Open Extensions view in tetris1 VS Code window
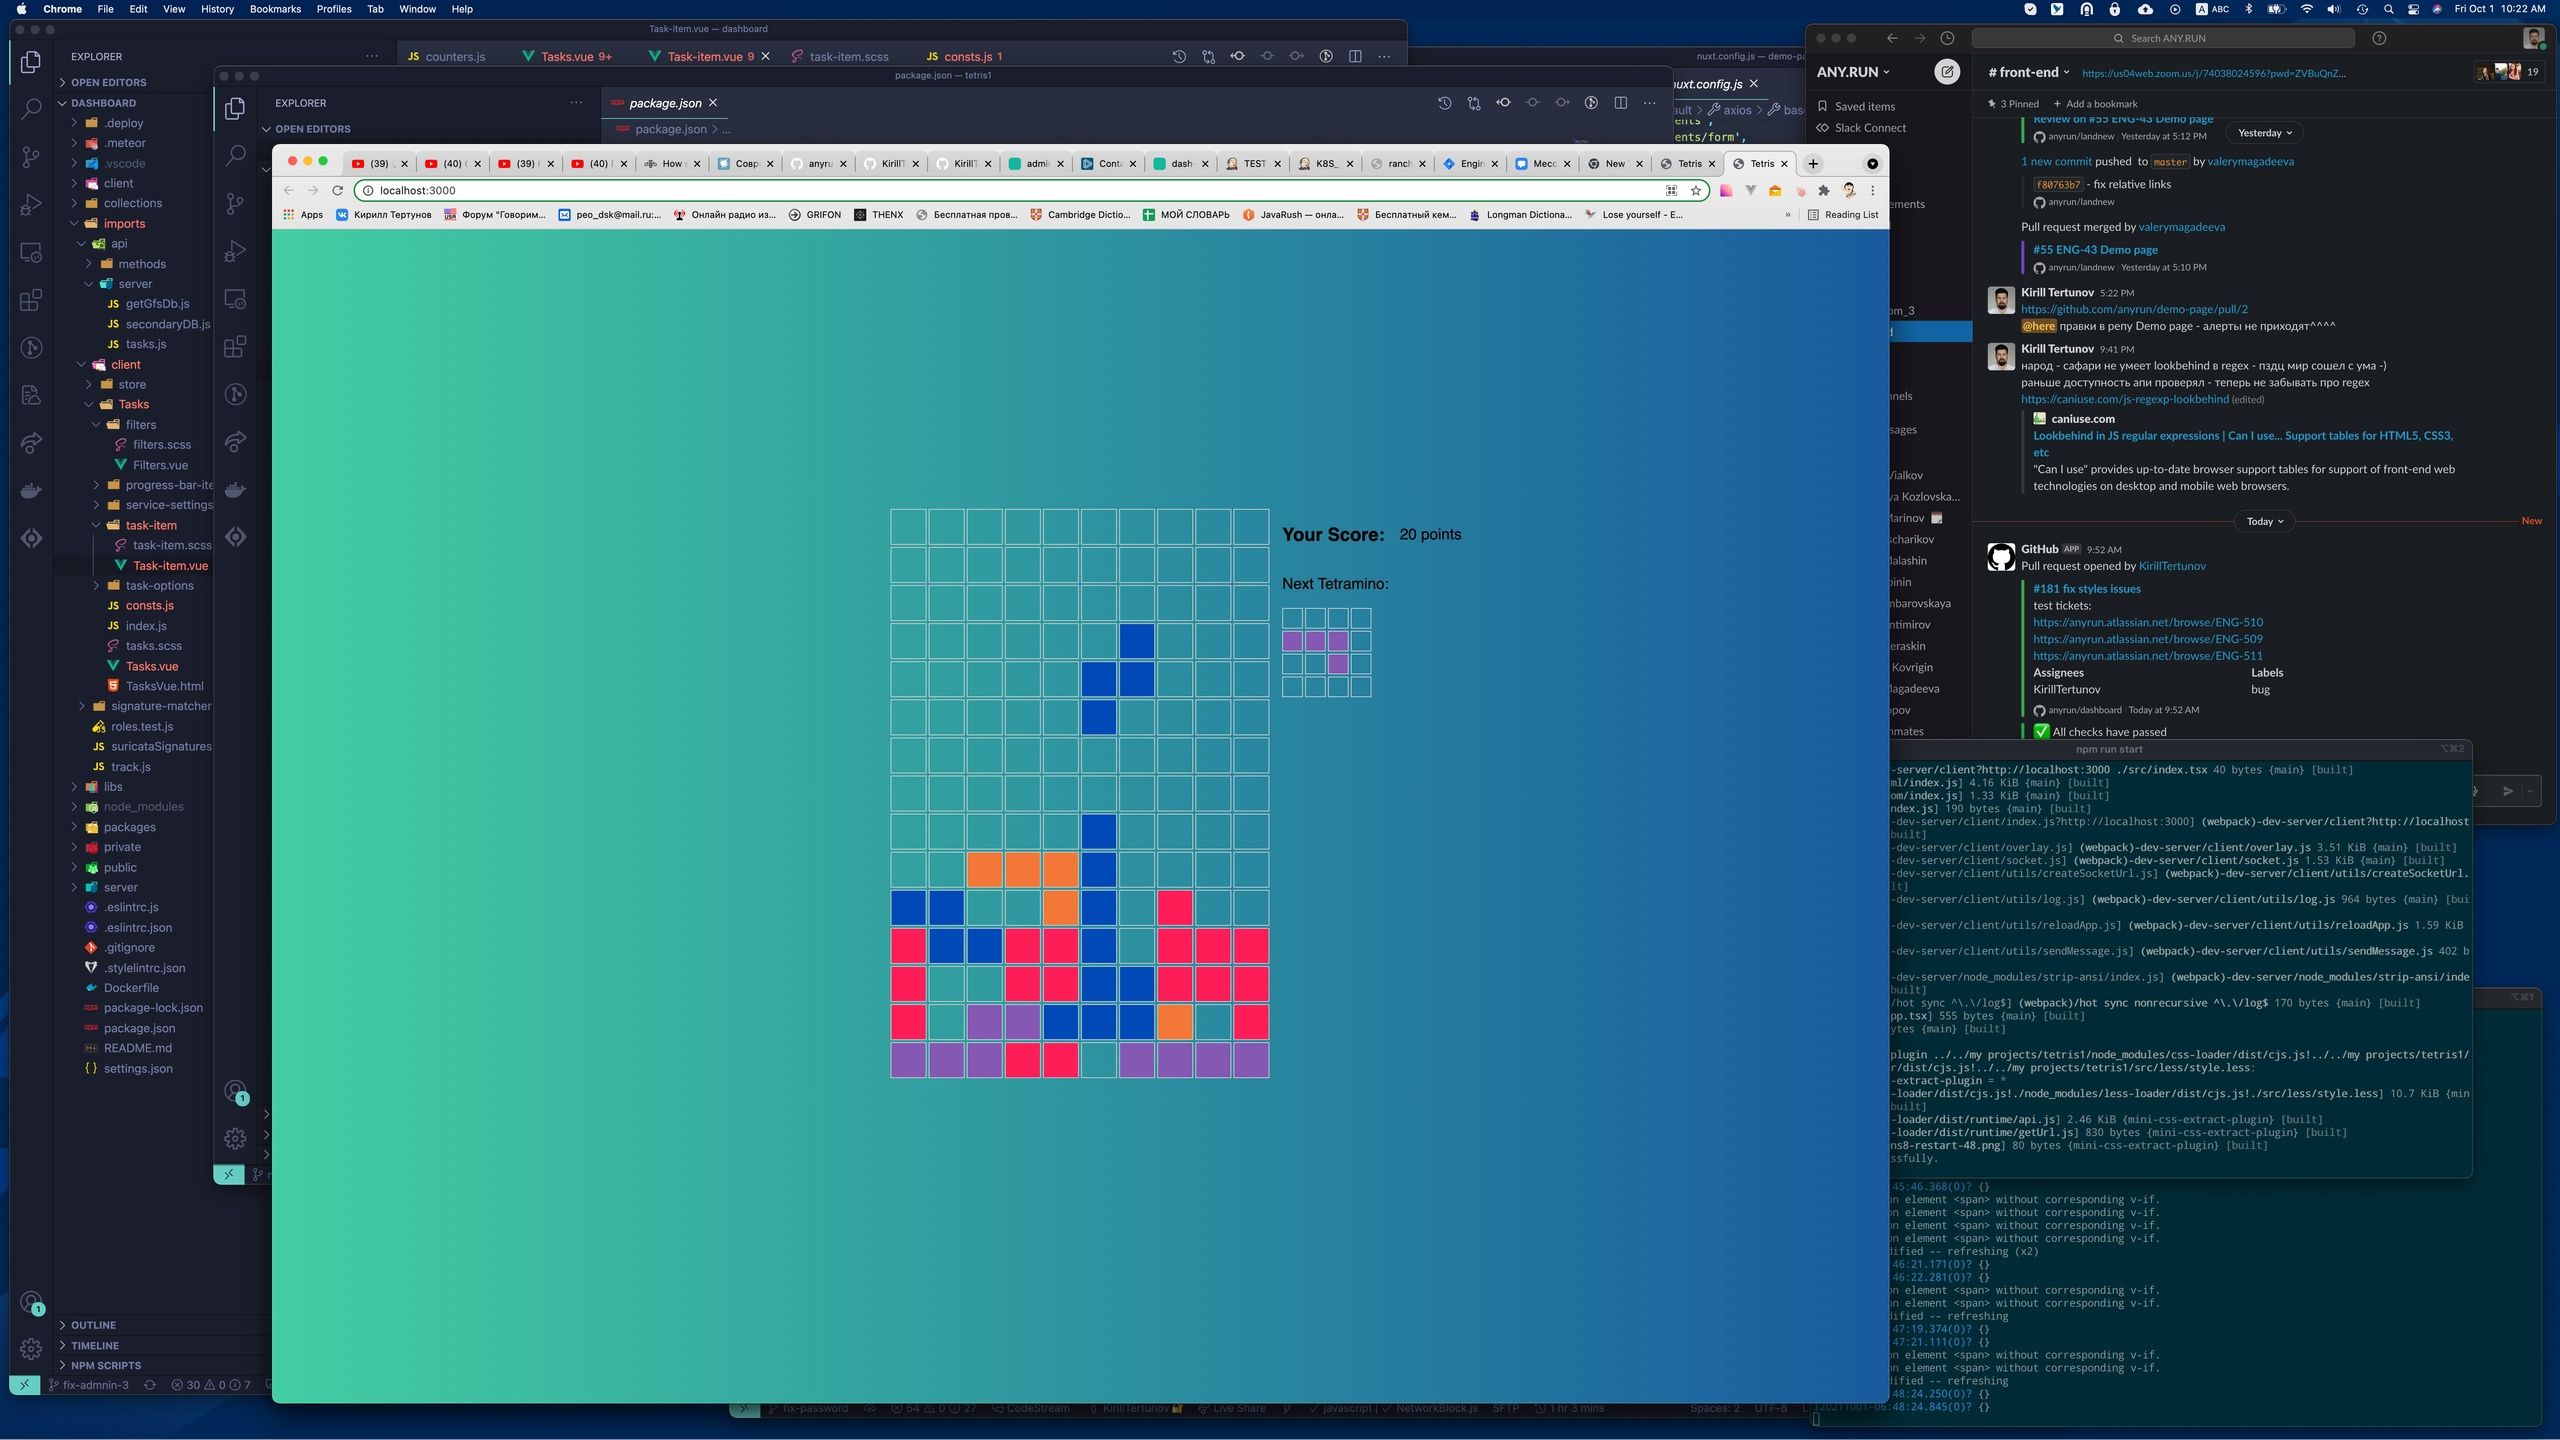This screenshot has height=1440, width=2560. coord(235,347)
